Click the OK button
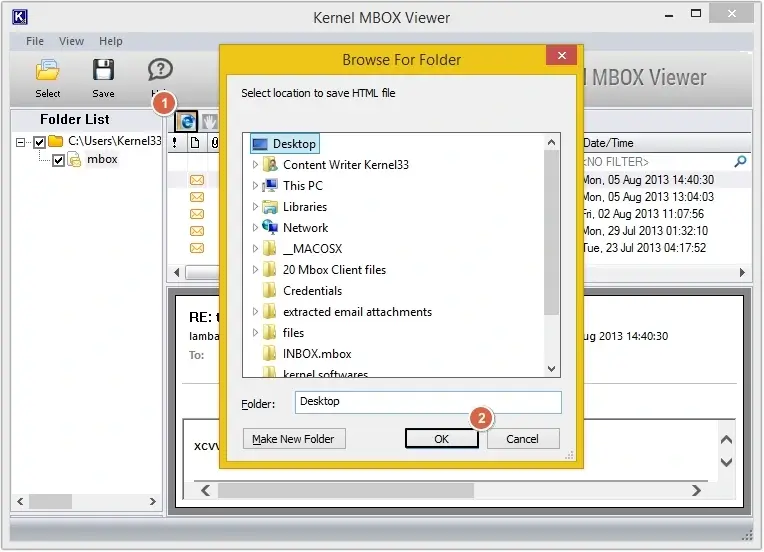Screen dimensions: 764x552 tap(441, 439)
